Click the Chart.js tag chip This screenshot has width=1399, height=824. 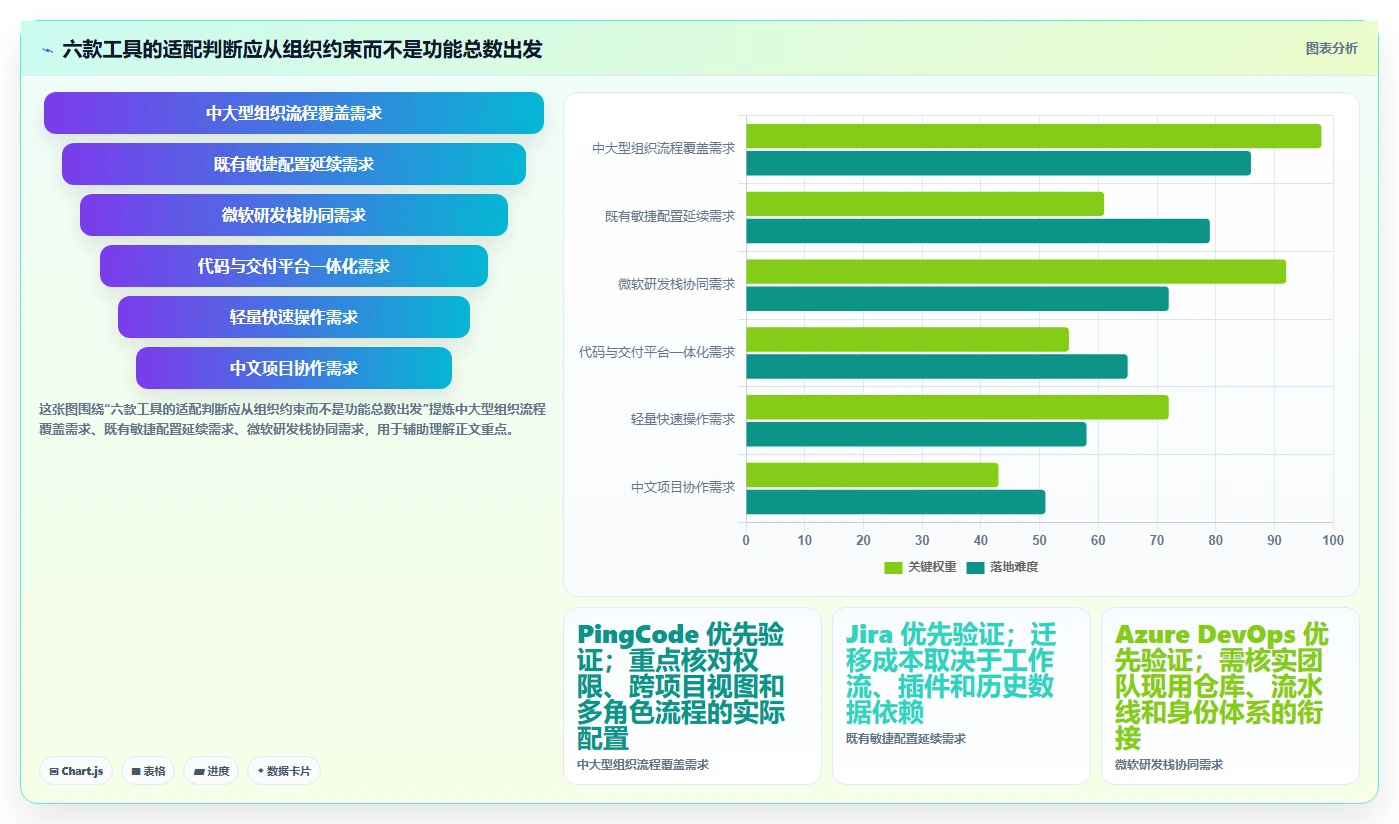tap(76, 771)
